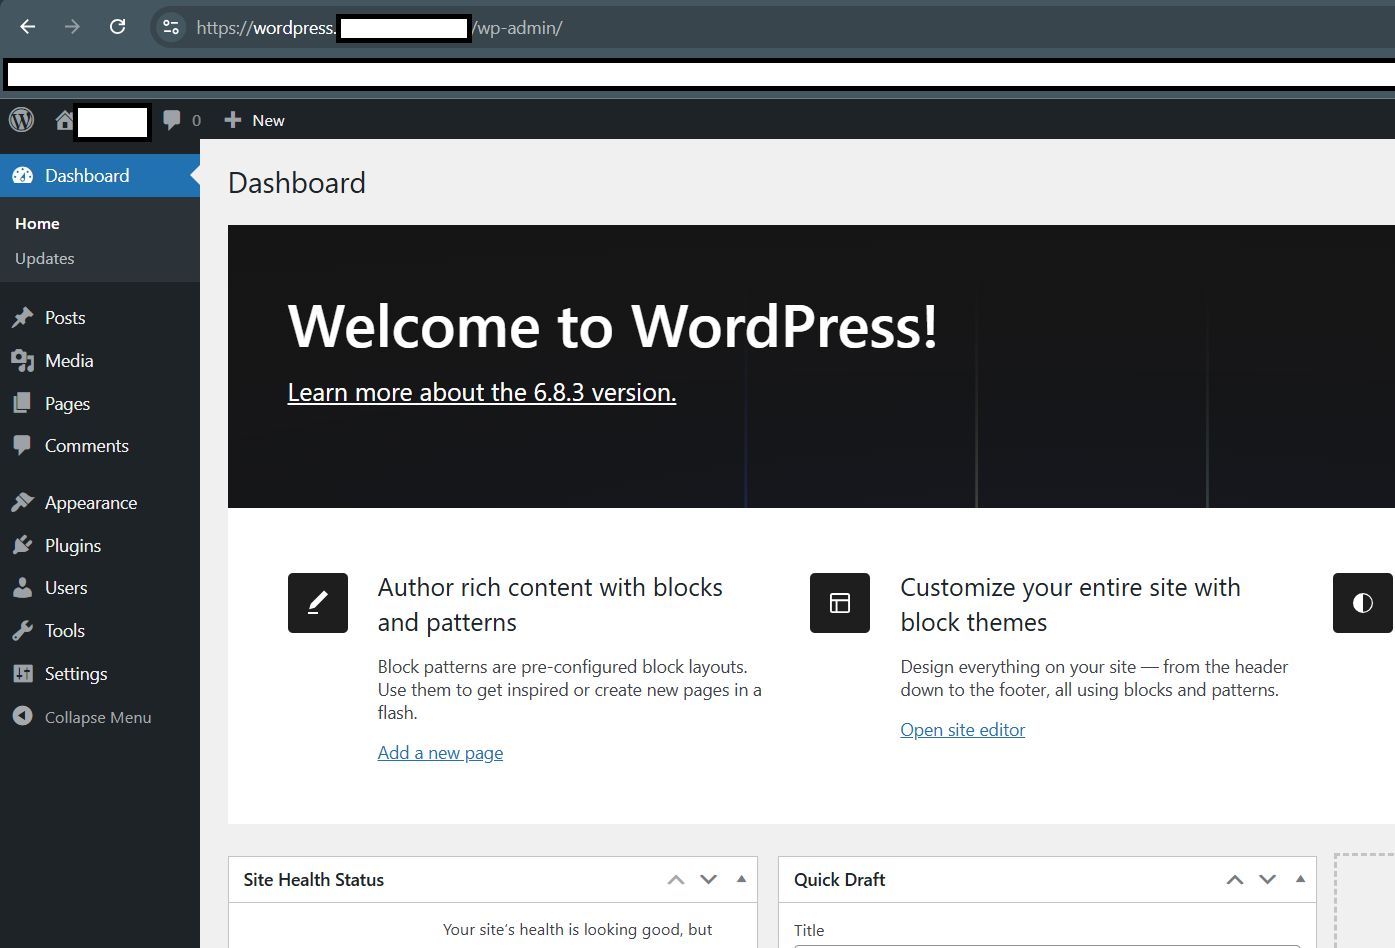Open the comments bubble in admin bar
The image size is (1395, 948).
(x=173, y=120)
